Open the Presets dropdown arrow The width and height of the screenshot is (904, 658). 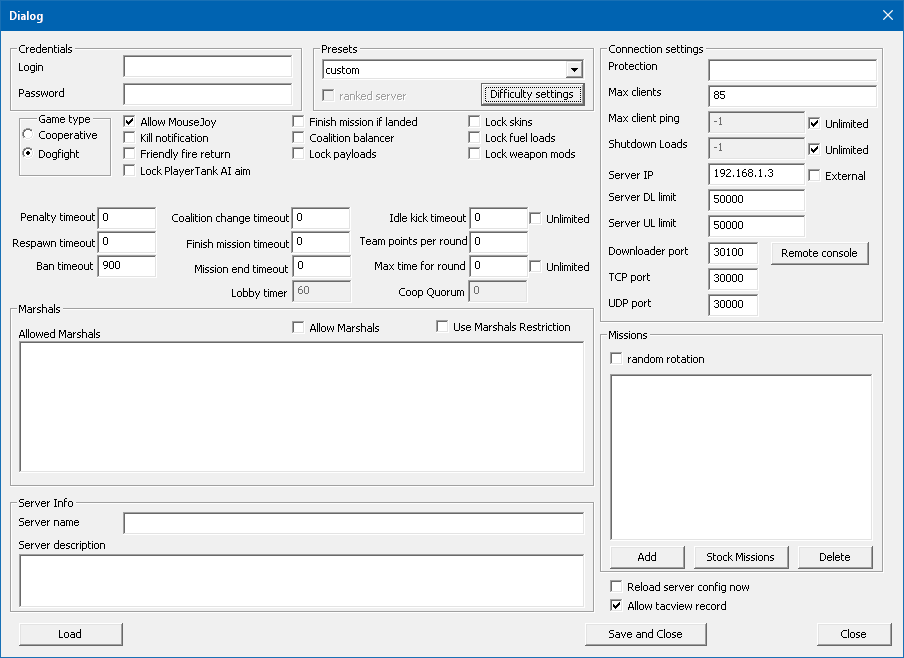pyautogui.click(x=574, y=70)
